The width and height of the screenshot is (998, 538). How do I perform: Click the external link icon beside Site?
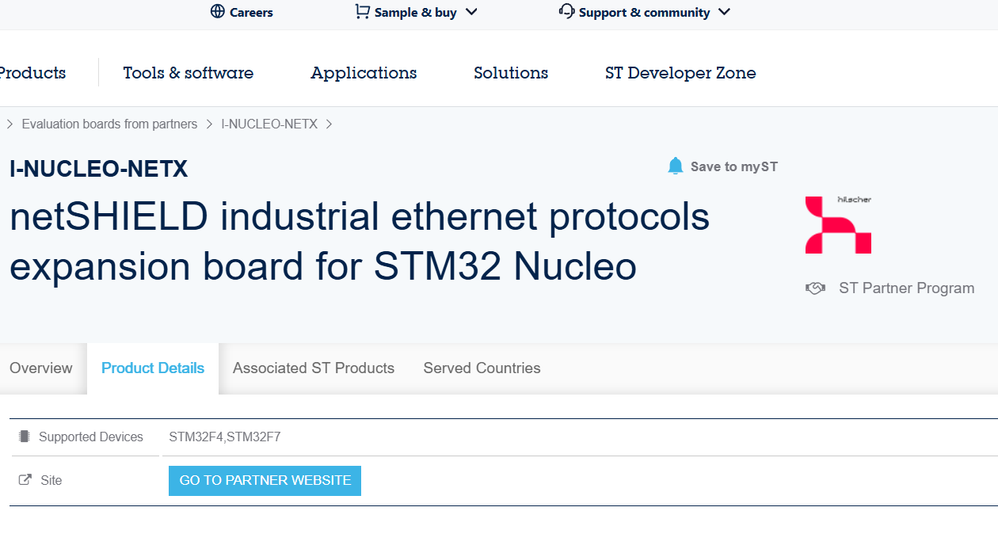click(25, 479)
